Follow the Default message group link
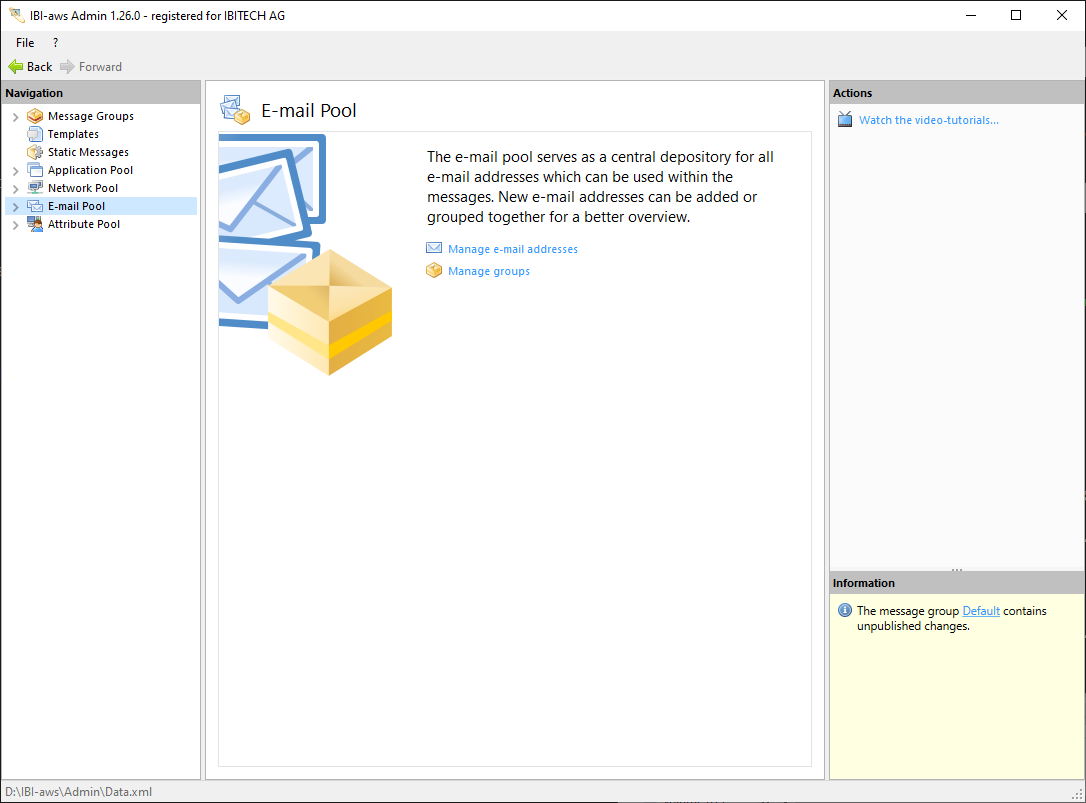 (981, 611)
